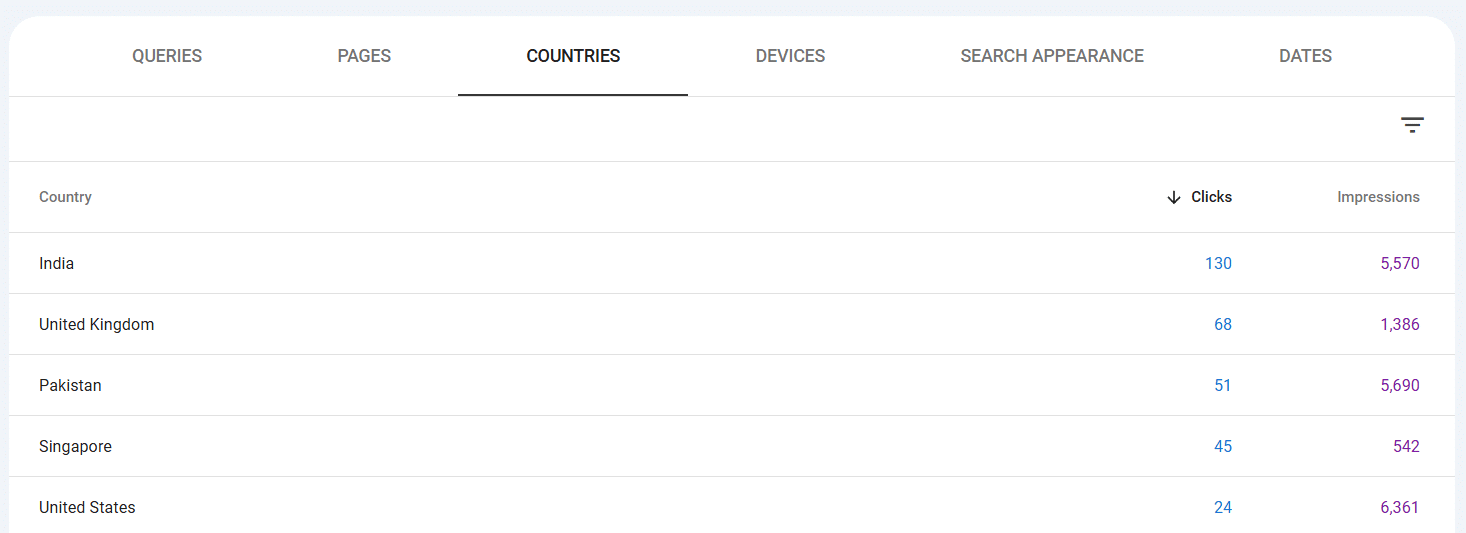Click United Kingdom's 1,386 impressions value
The image size is (1466, 533).
tap(1400, 325)
